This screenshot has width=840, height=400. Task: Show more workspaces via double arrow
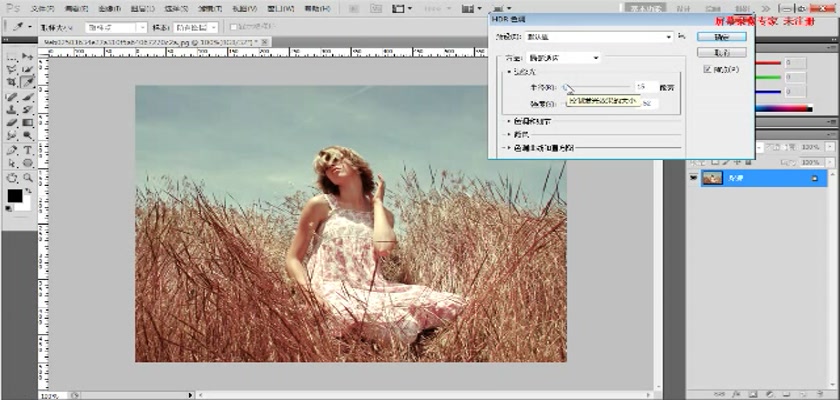click(767, 9)
